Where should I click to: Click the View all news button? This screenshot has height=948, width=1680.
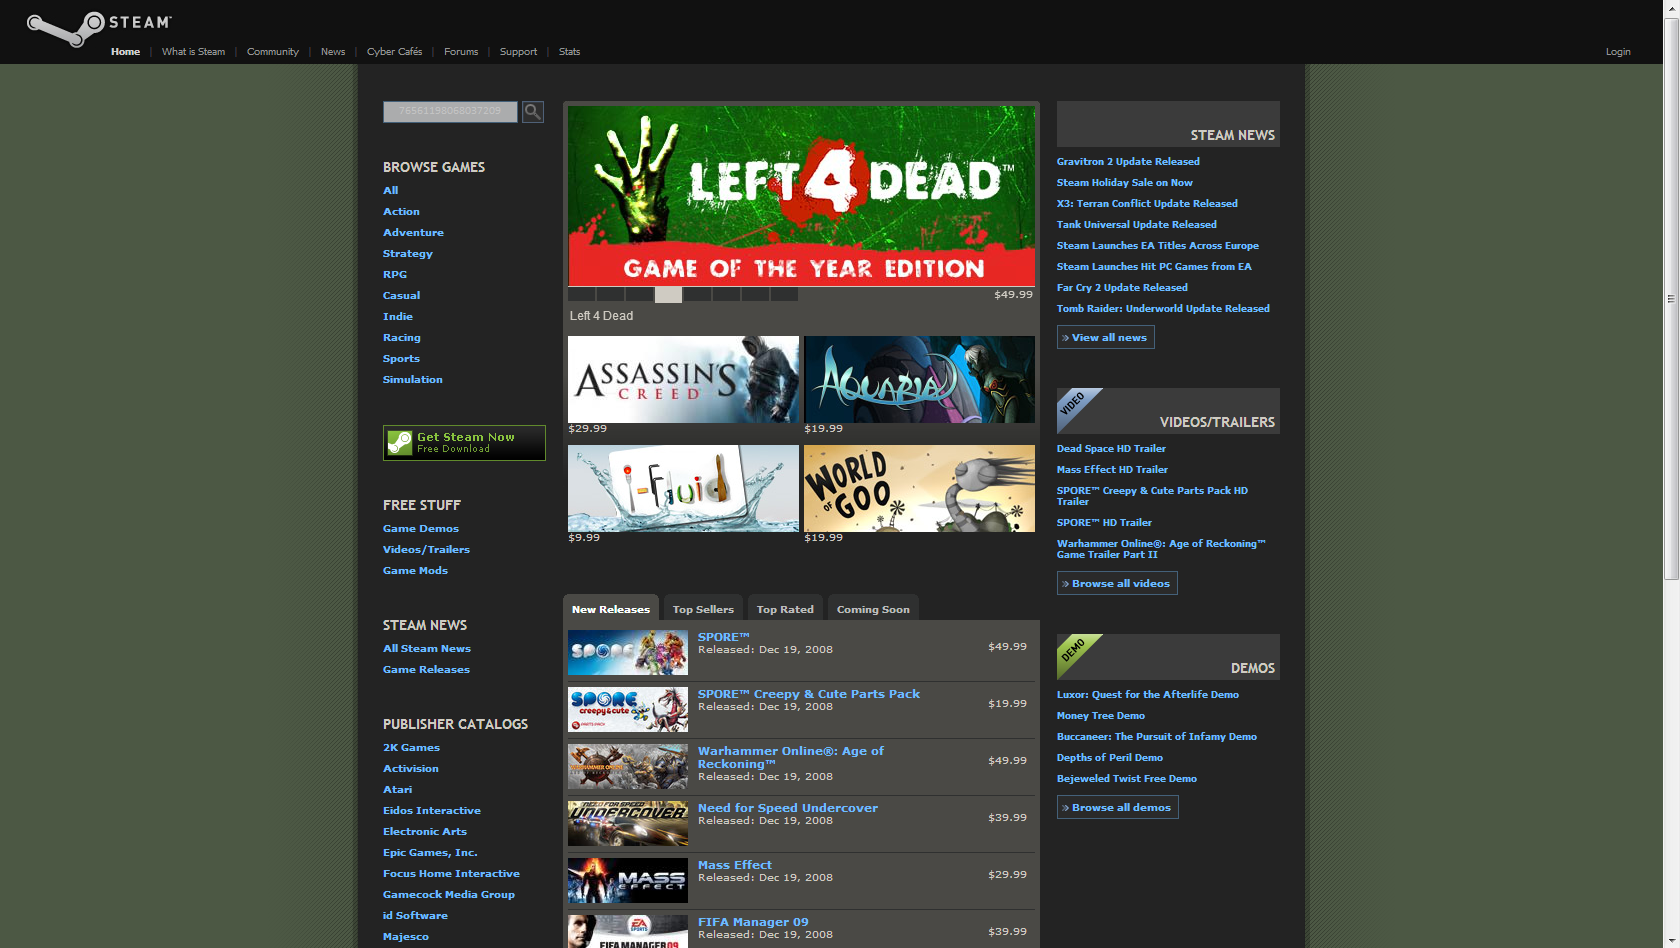(1105, 338)
